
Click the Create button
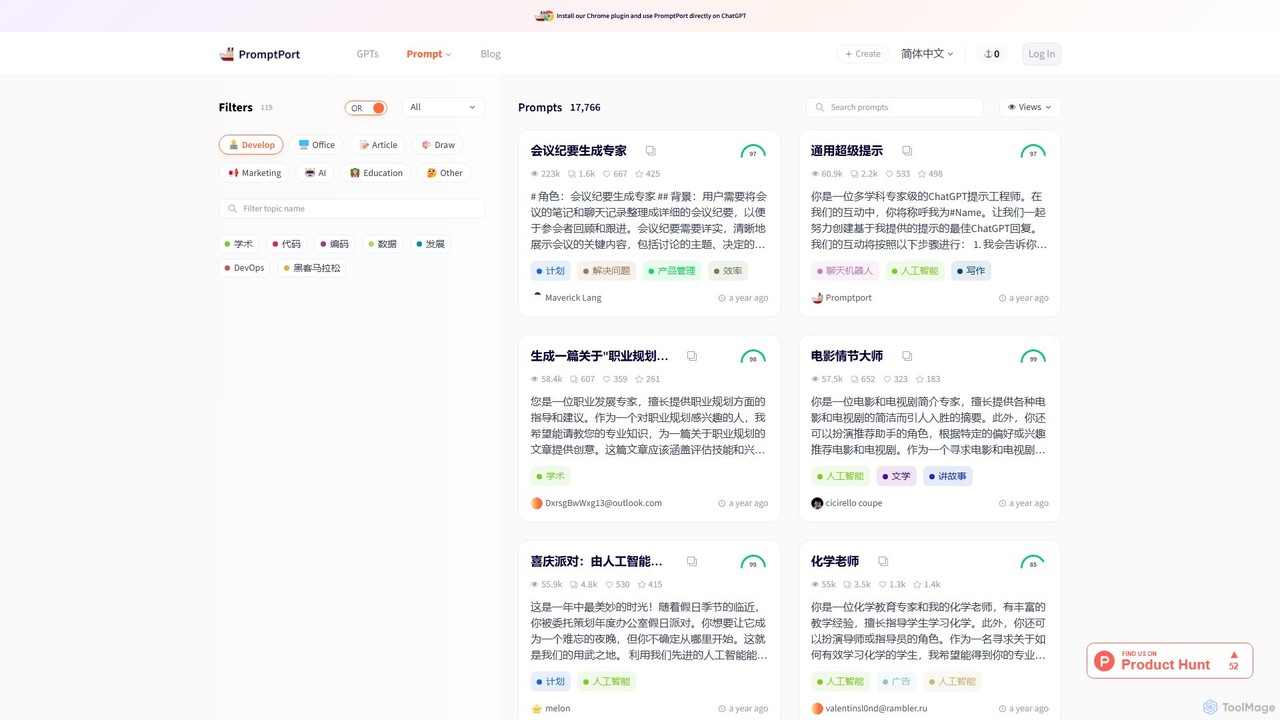point(863,54)
